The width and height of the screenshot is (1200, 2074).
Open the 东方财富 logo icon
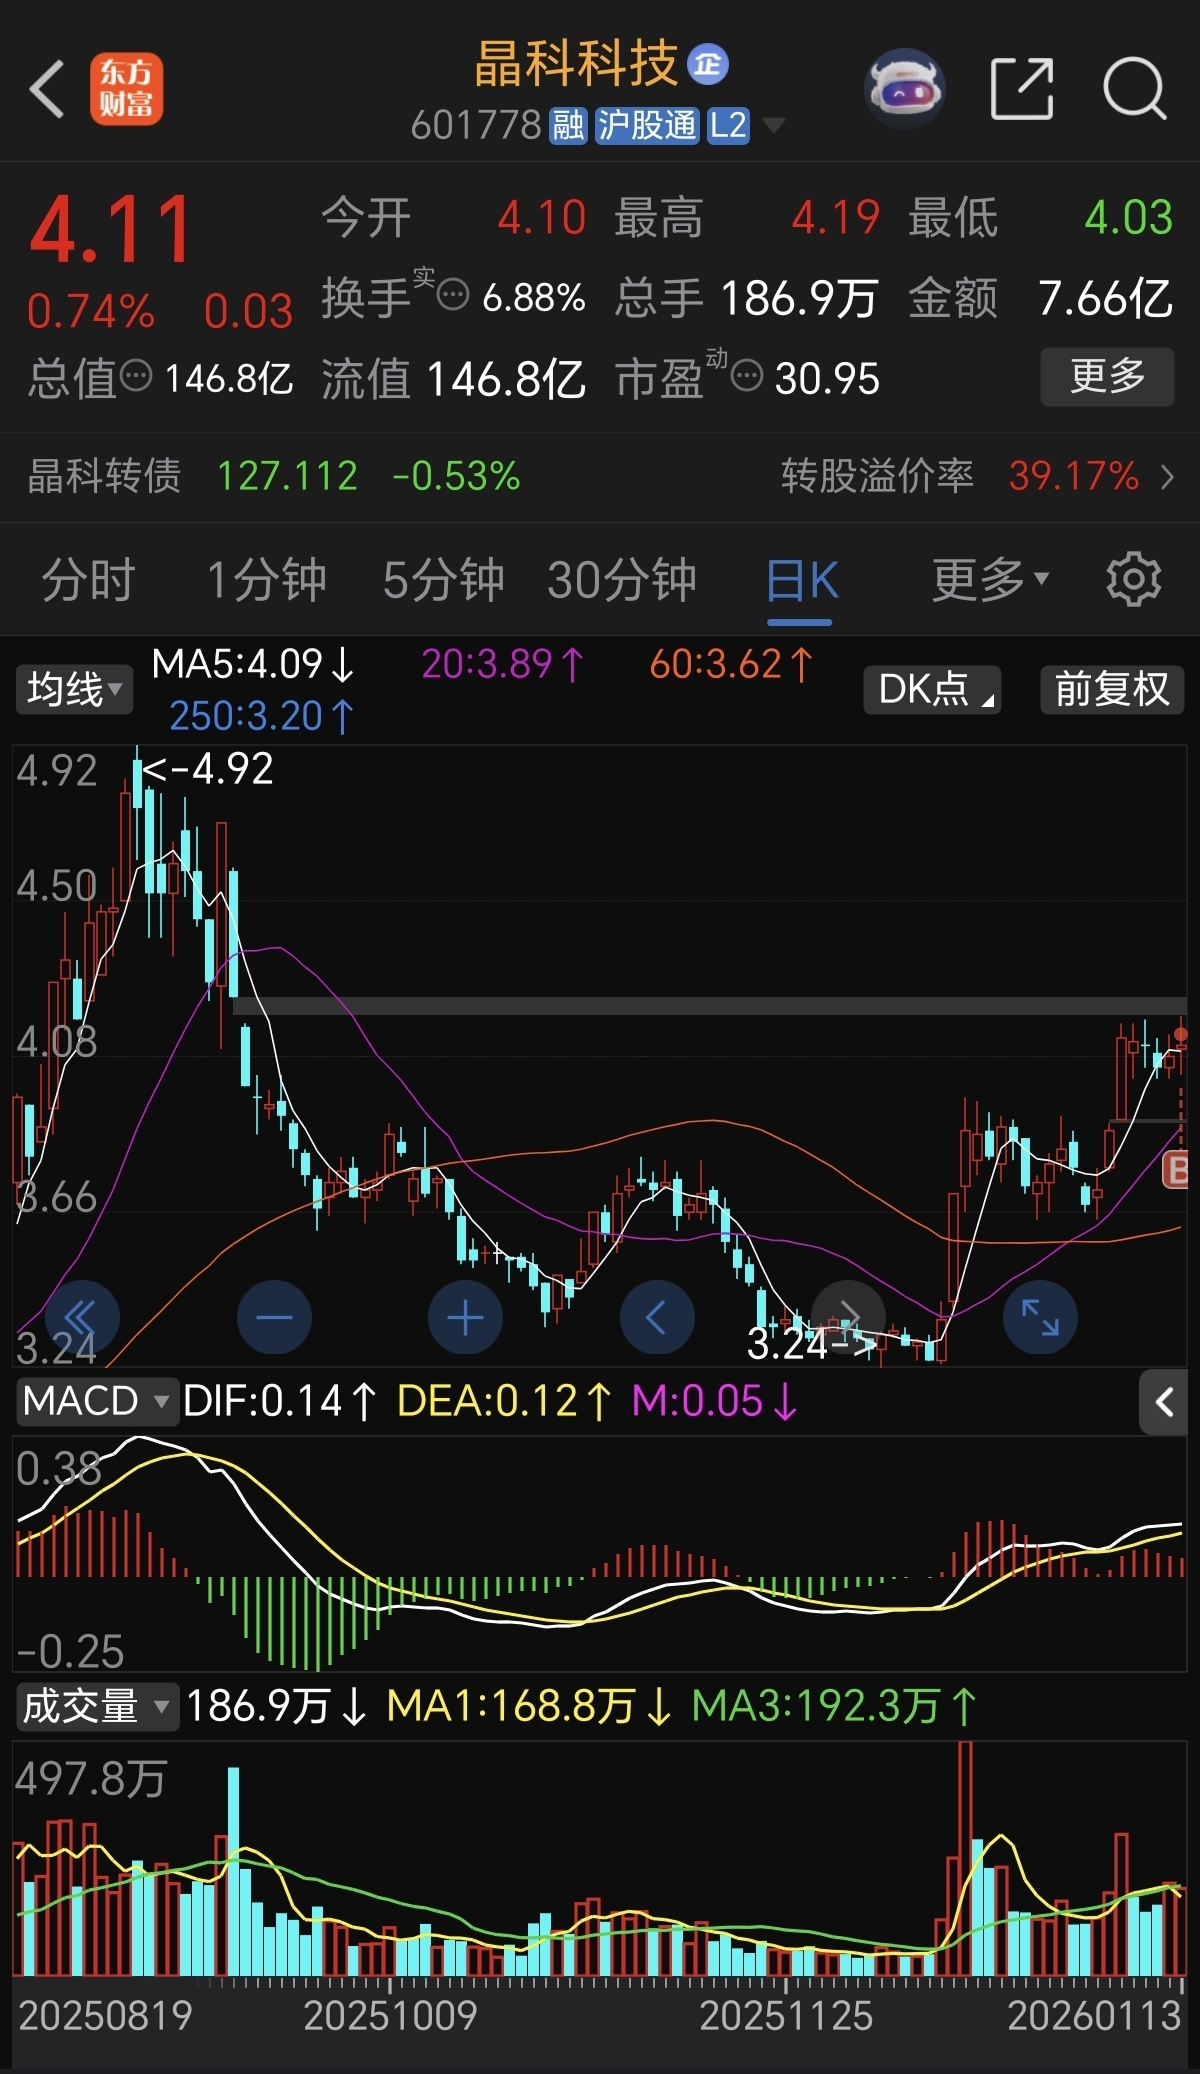pos(126,89)
